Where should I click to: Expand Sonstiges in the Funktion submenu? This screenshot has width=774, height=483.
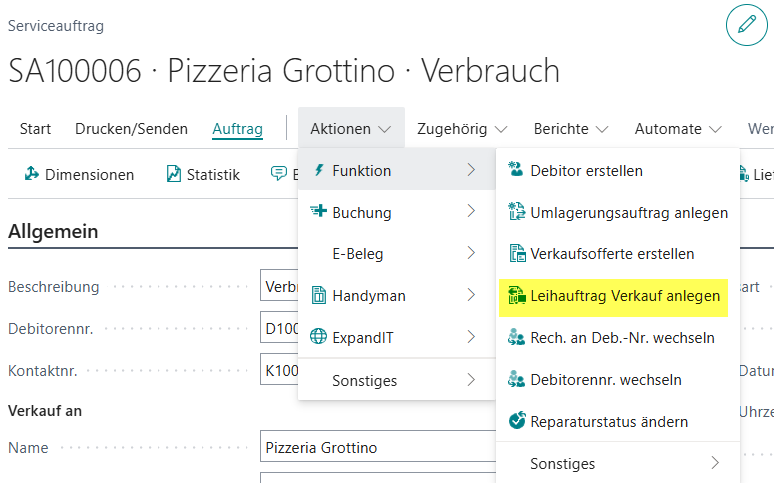tap(715, 463)
